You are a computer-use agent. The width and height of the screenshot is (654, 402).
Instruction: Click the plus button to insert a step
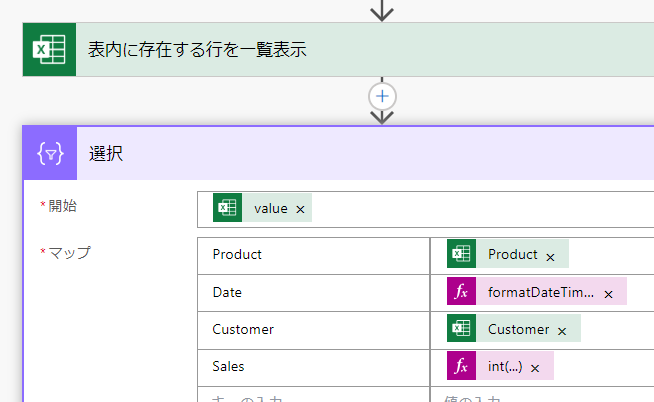382,96
